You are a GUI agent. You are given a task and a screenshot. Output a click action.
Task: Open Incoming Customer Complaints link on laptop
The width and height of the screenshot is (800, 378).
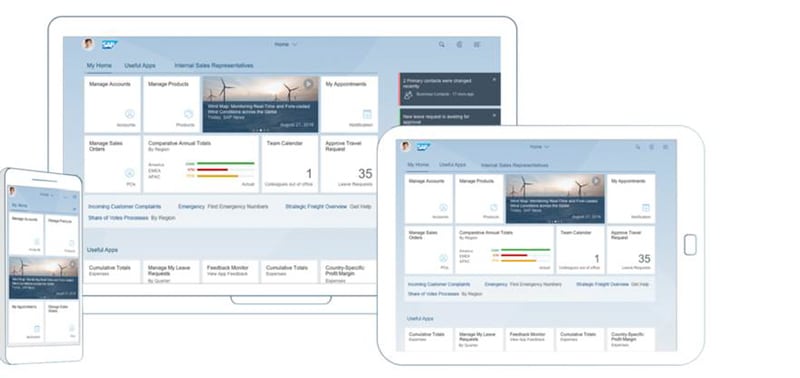coord(124,207)
